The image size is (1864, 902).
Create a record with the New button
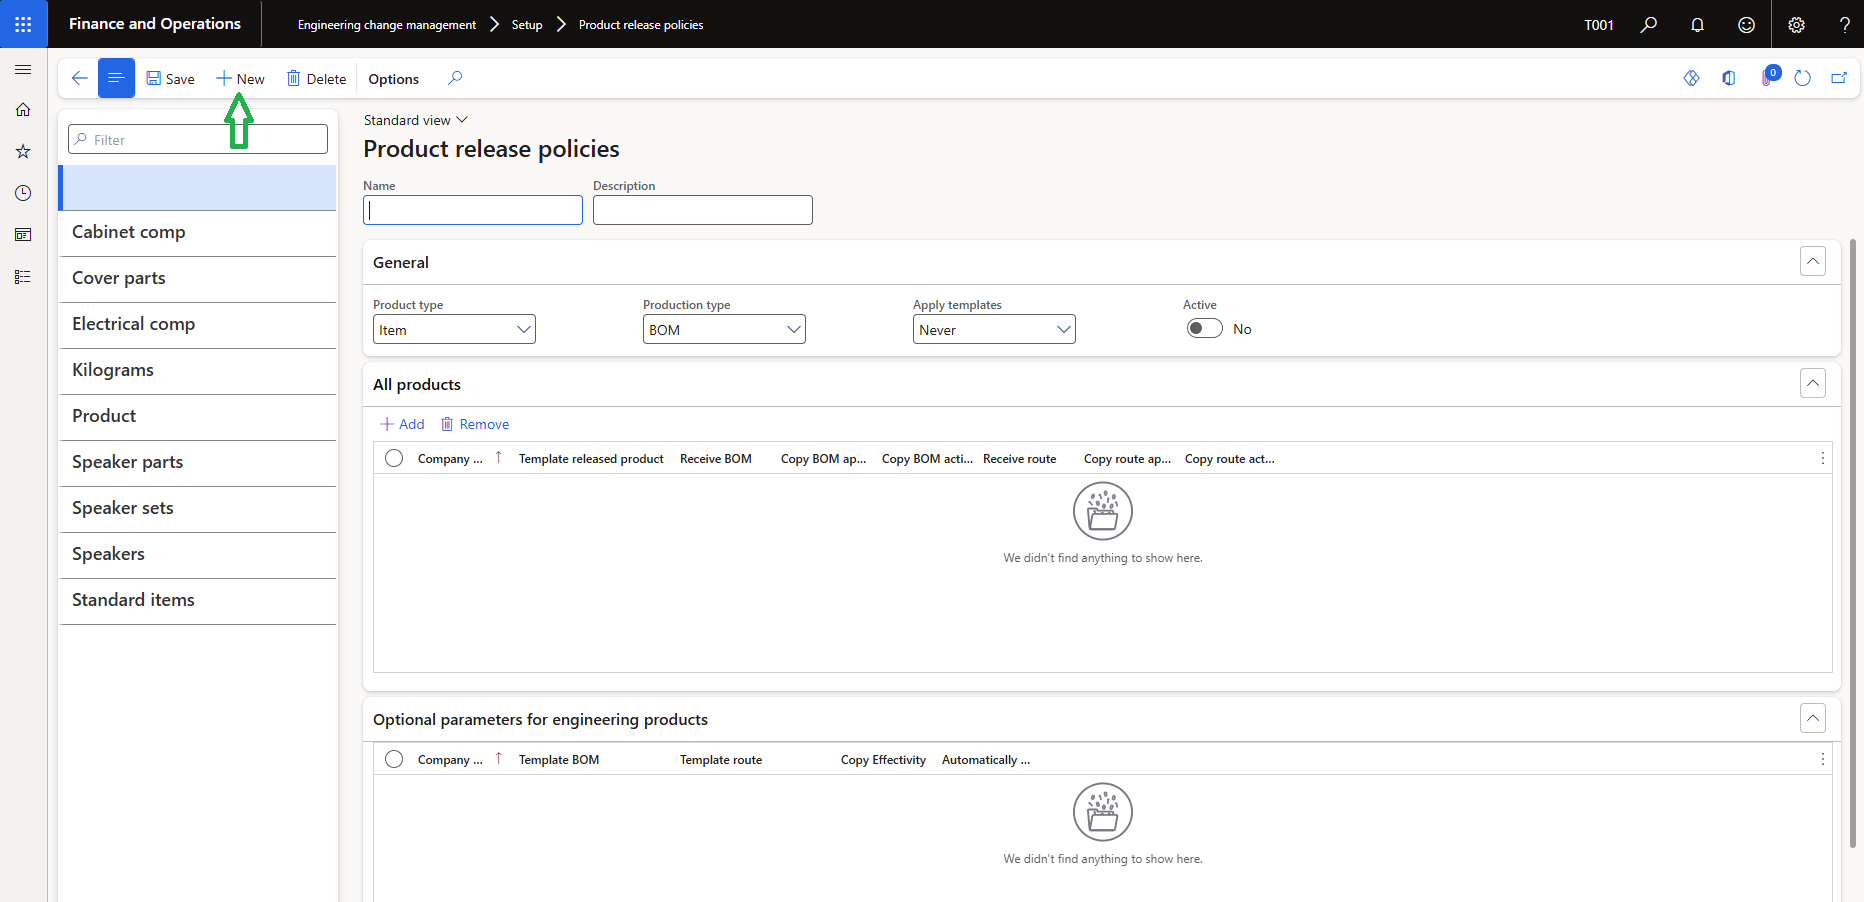[x=240, y=78]
